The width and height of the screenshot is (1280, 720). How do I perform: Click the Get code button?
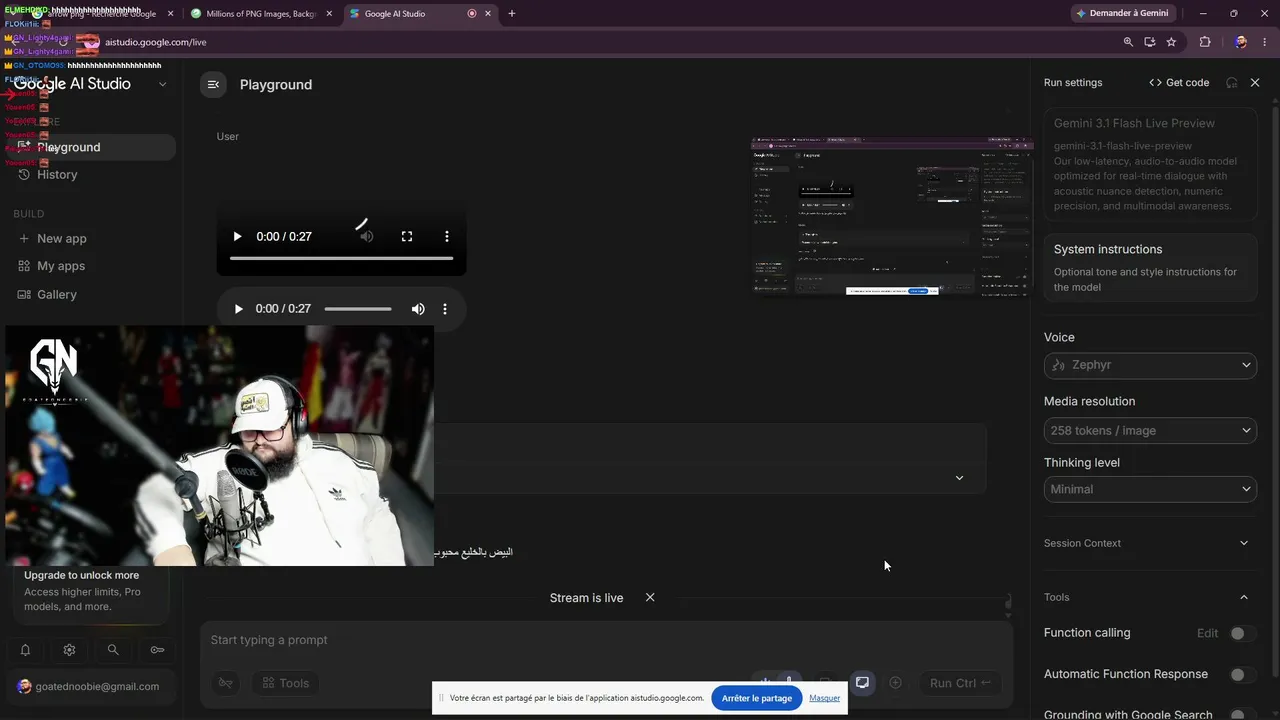[1179, 83]
